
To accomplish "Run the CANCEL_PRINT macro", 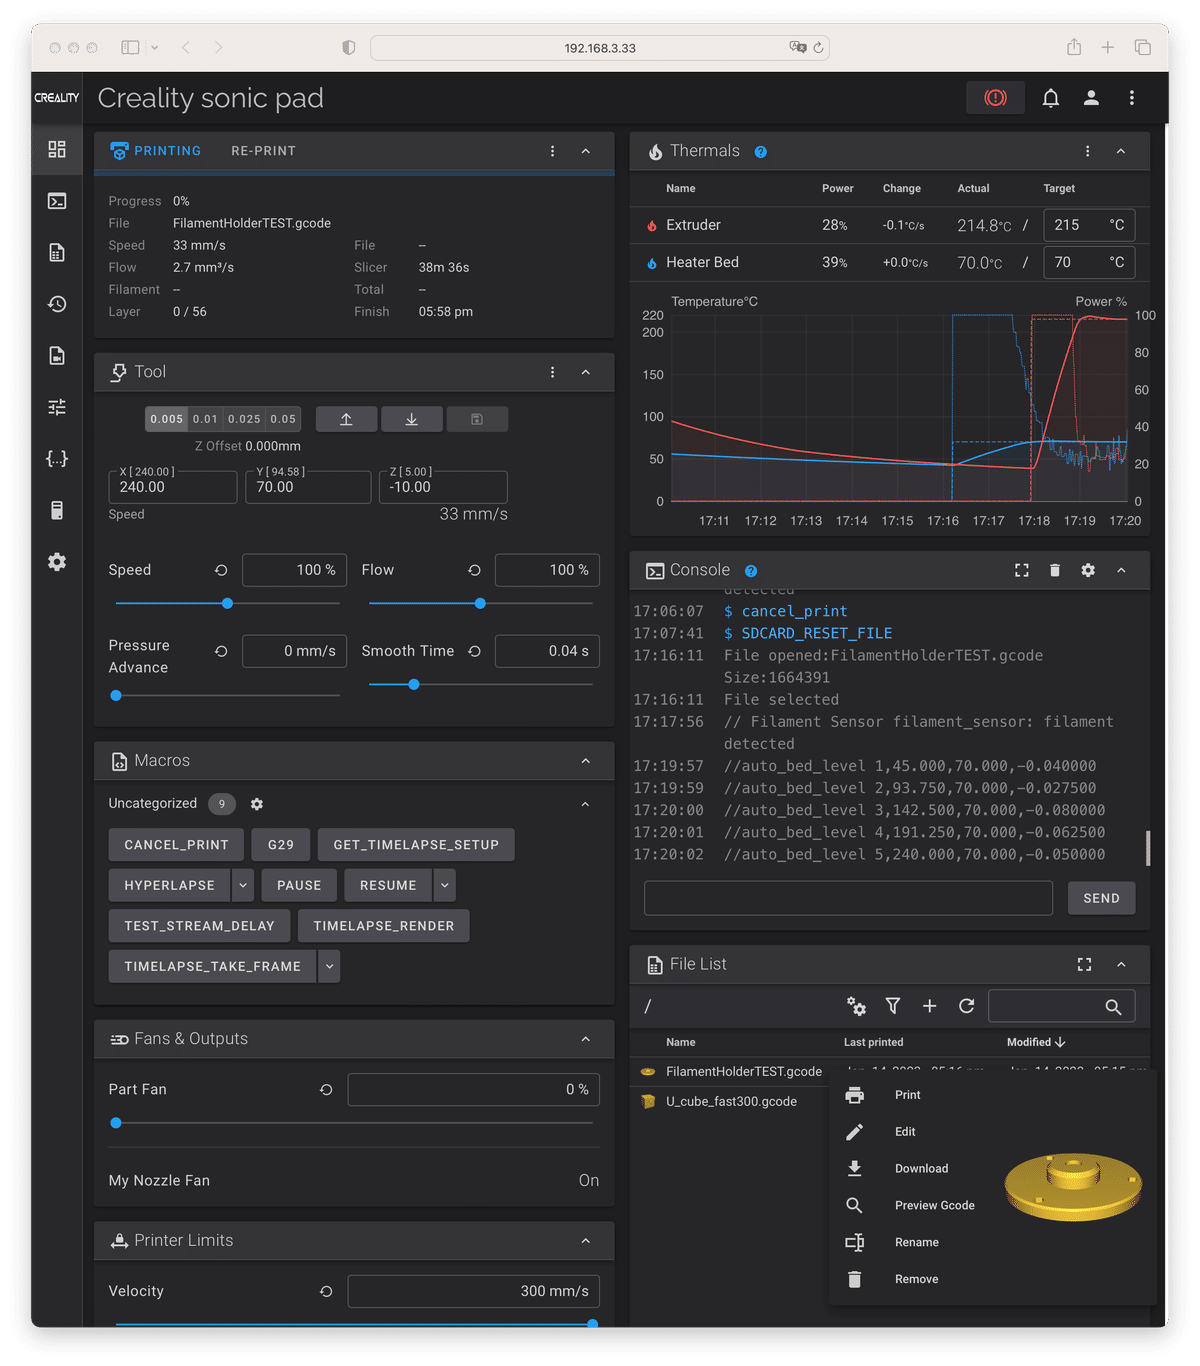I will (176, 845).
